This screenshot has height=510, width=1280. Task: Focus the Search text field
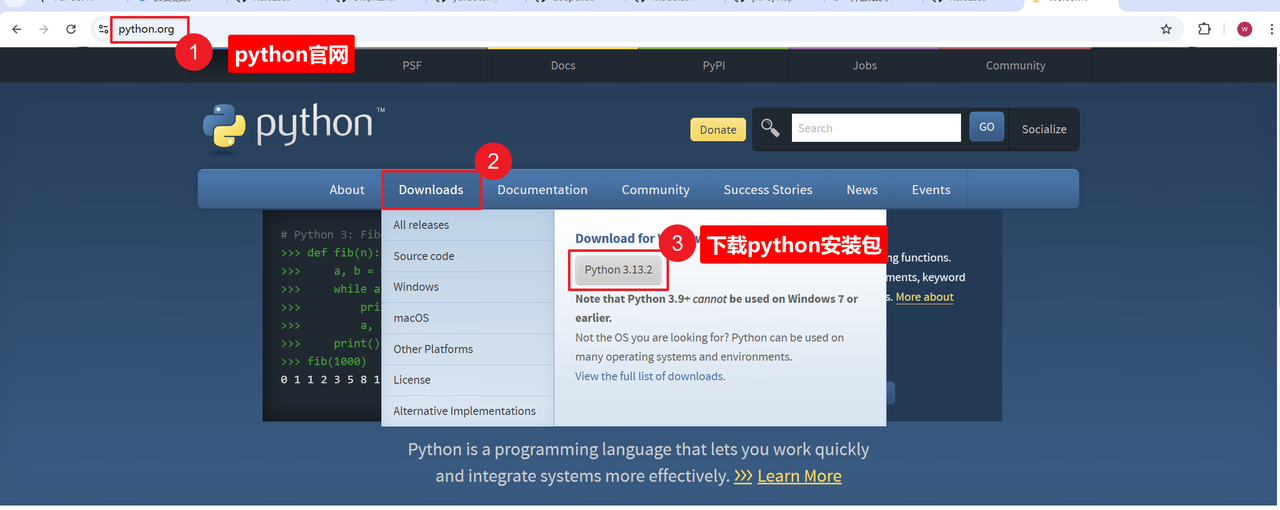876,128
